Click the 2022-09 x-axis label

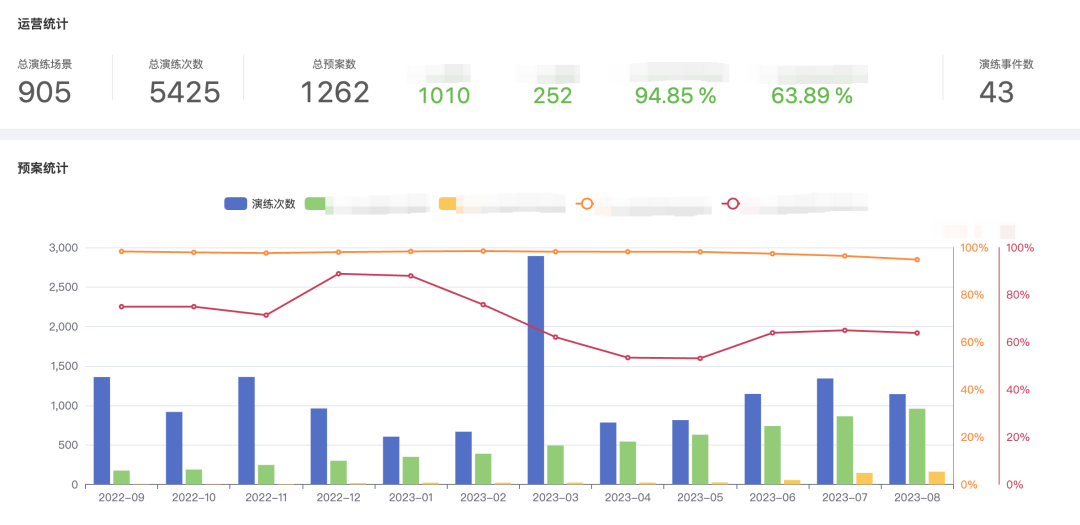(121, 497)
